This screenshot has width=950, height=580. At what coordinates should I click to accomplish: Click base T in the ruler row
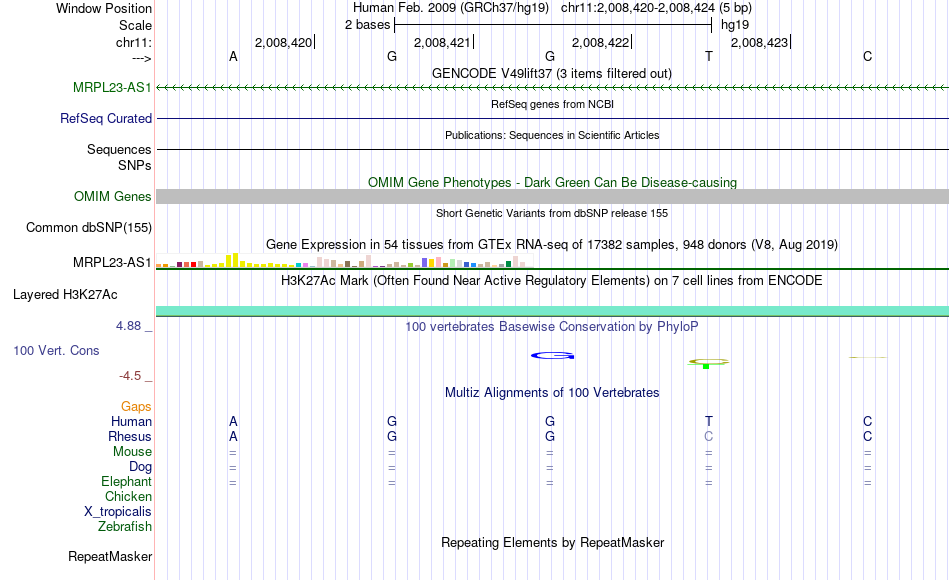709,56
